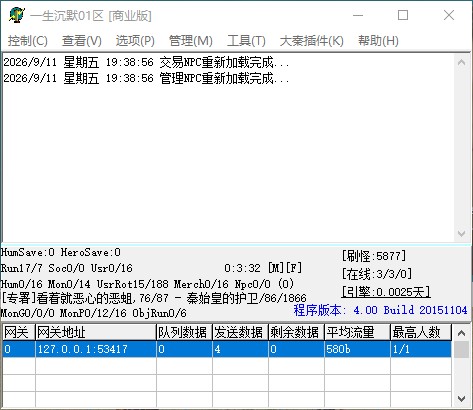Viewport: 473px width, 410px height.
Task: Click the Hum0/16 Mon0/14 status line
Action: (x=147, y=284)
